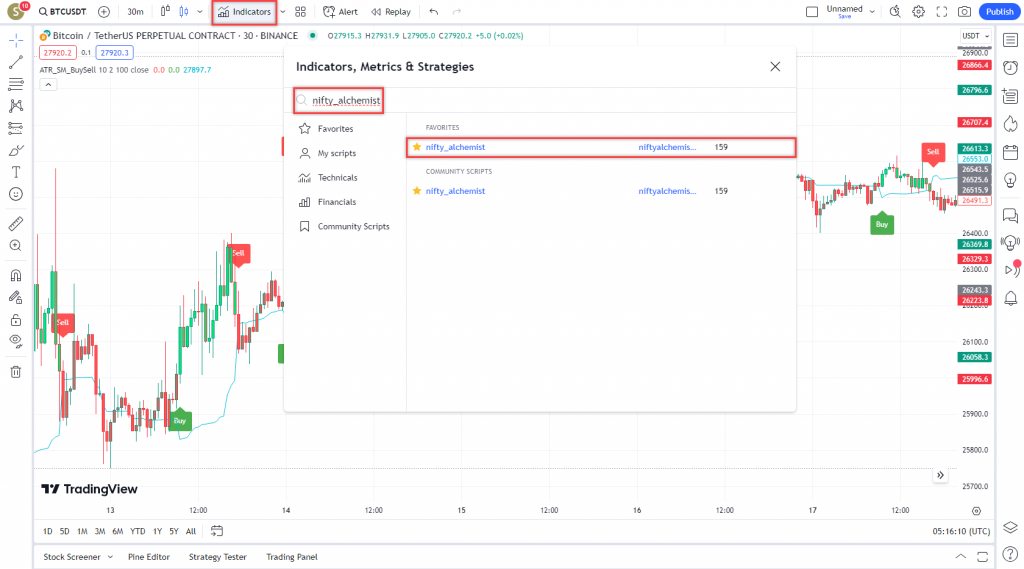Open the forecasting and measurement tools
Image resolution: width=1024 pixels, height=569 pixels.
point(16,128)
